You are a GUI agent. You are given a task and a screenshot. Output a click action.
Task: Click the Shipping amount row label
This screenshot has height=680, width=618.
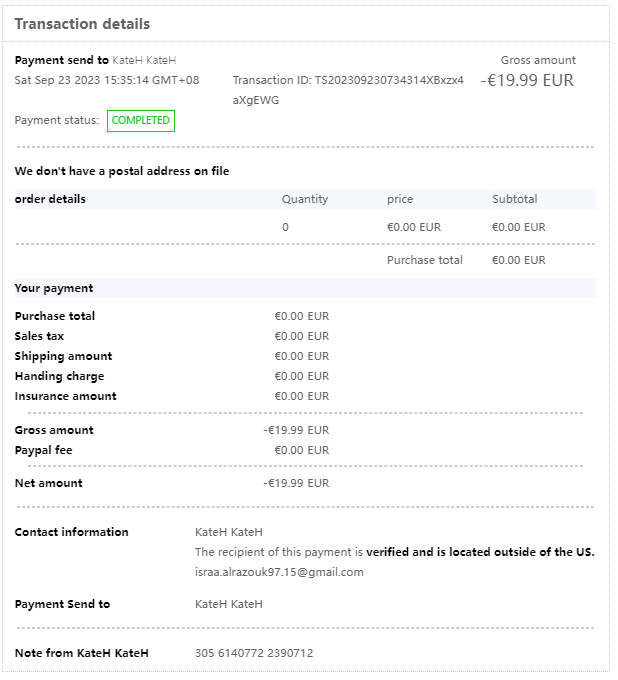(x=63, y=356)
